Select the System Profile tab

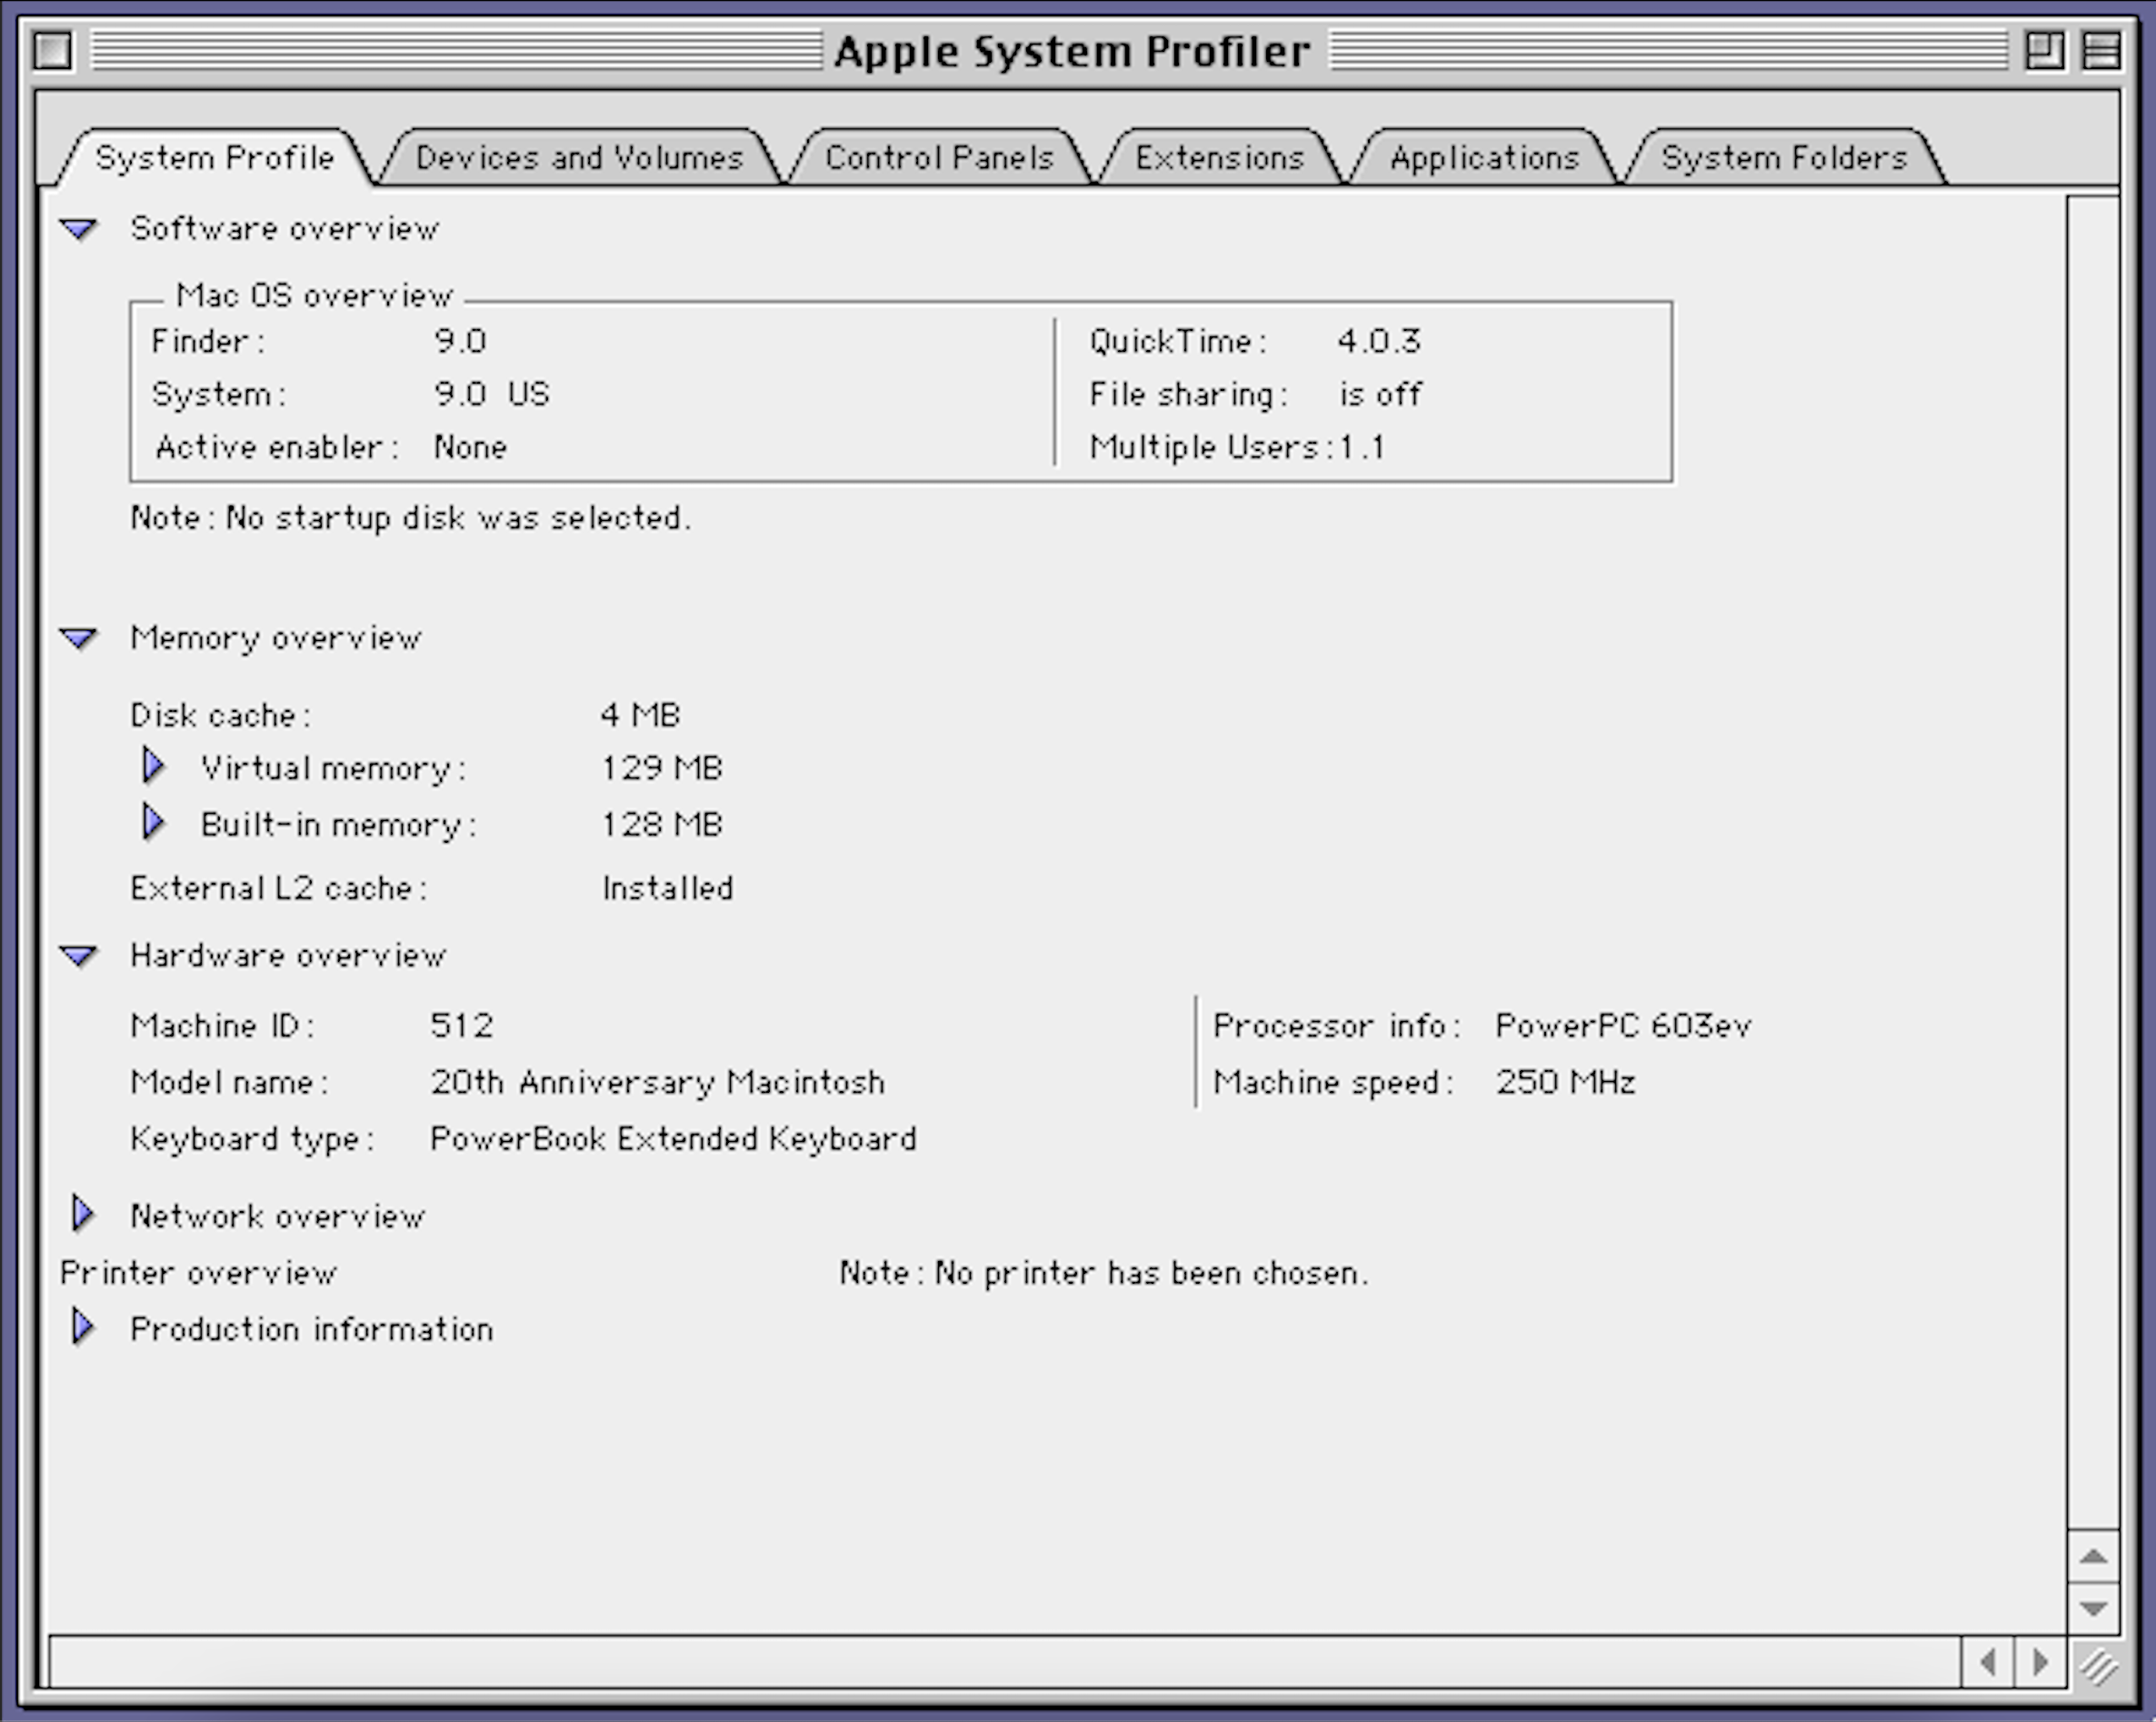(x=214, y=158)
